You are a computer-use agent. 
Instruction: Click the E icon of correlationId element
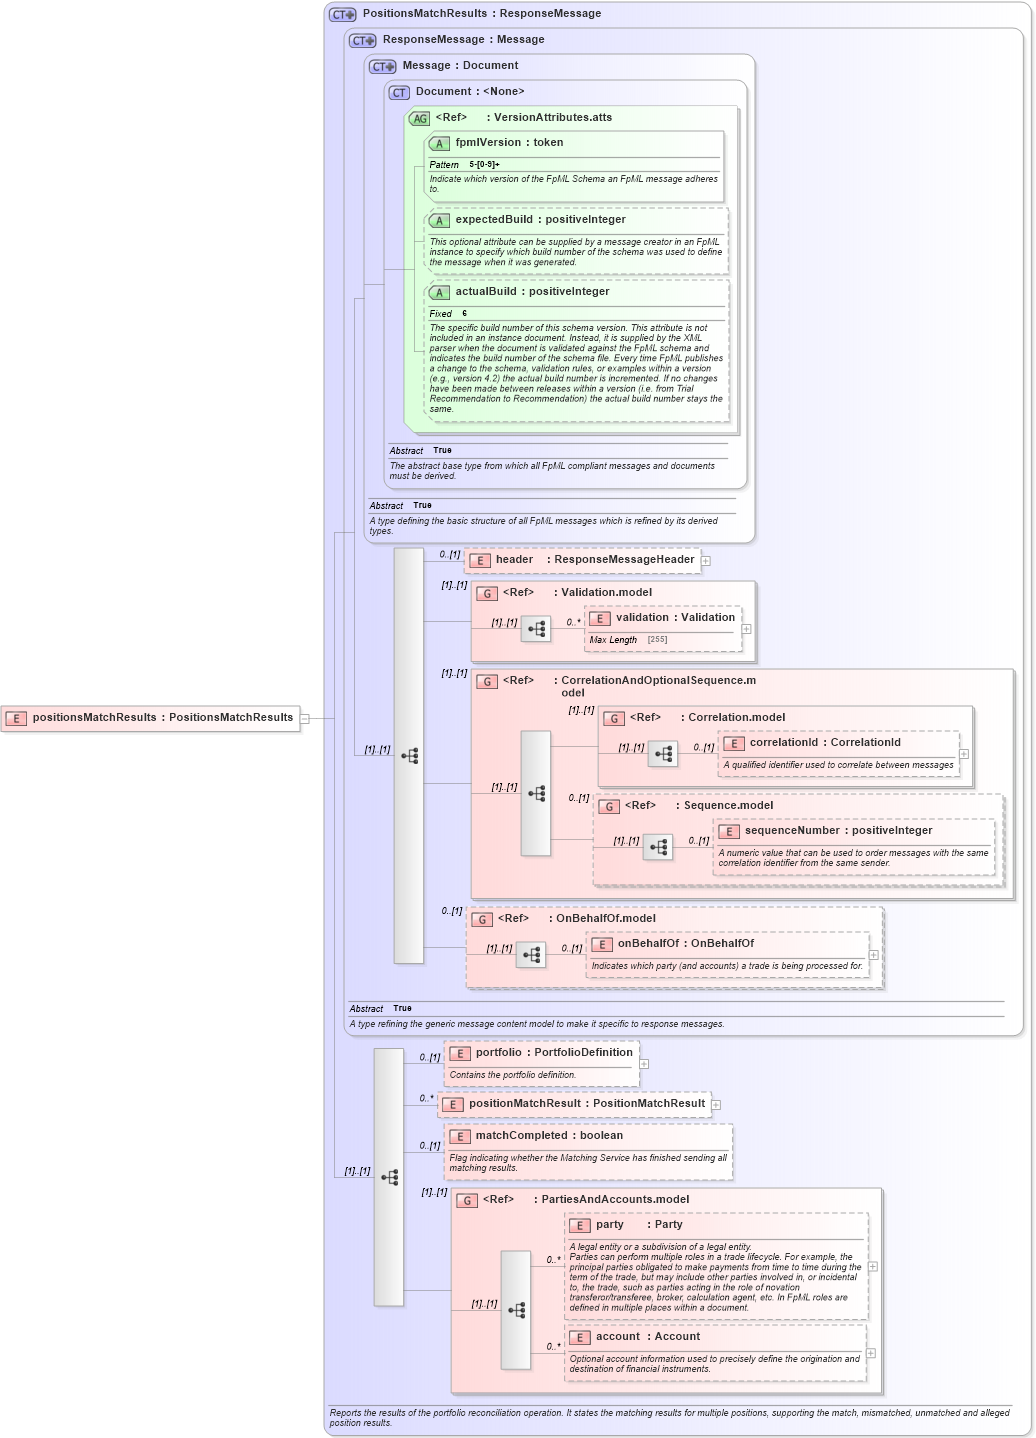coord(734,743)
